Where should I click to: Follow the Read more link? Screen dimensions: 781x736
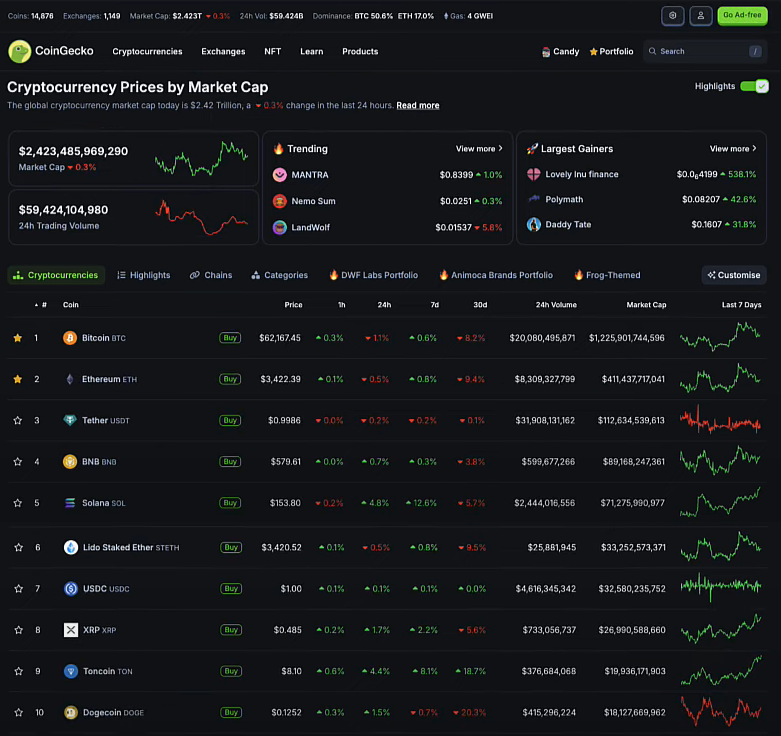point(417,105)
